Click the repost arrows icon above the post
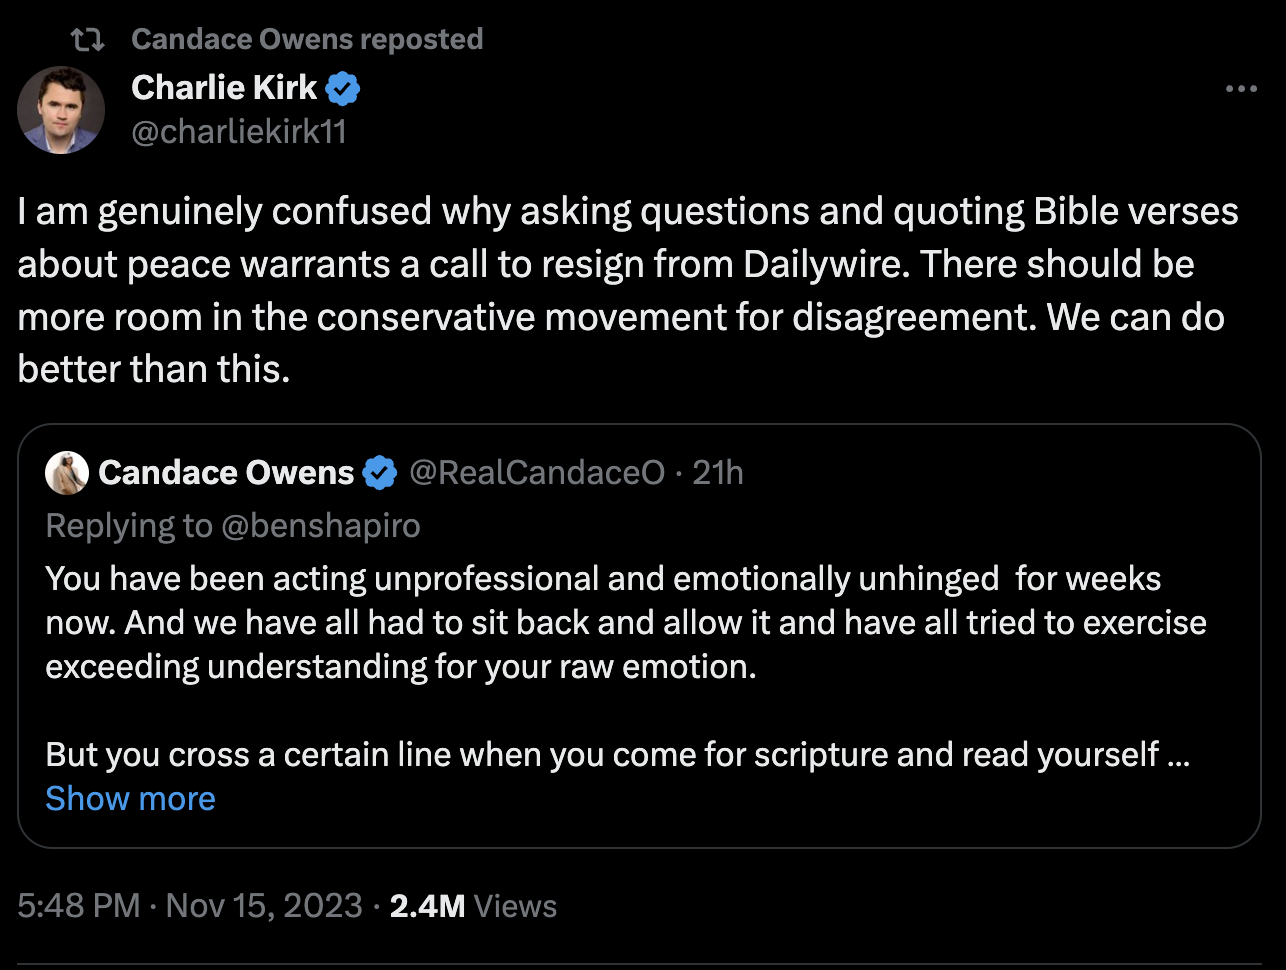This screenshot has width=1286, height=970. click(x=87, y=39)
